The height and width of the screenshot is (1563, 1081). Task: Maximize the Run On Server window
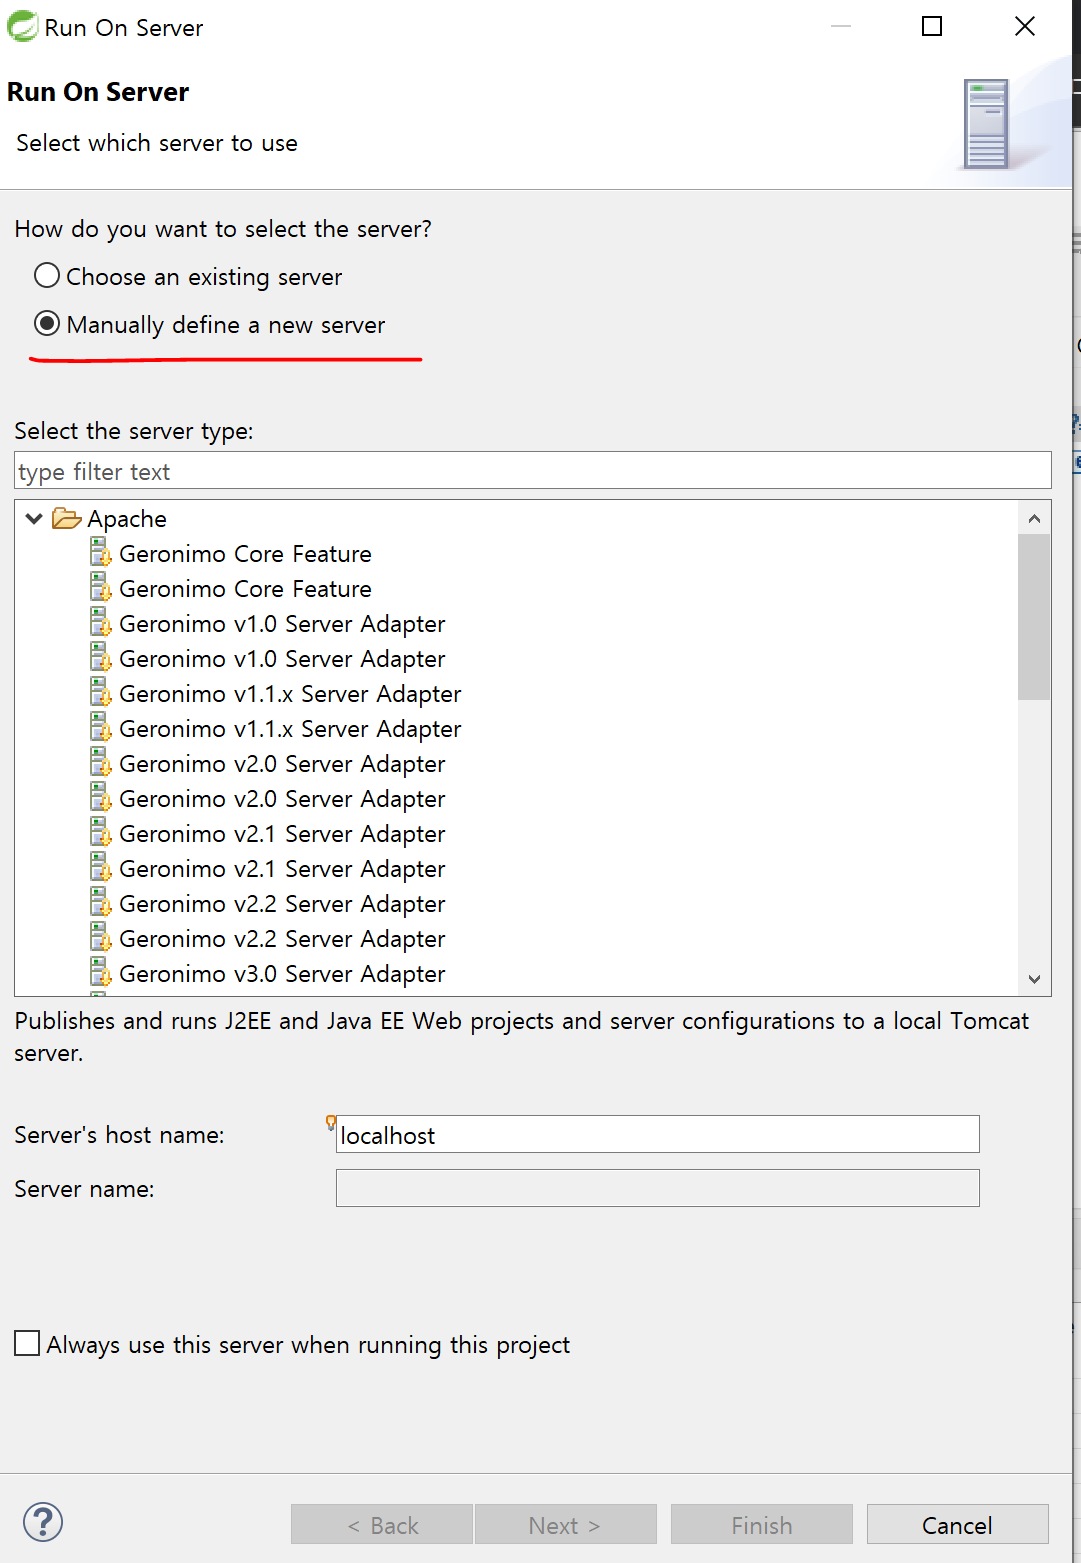[932, 26]
